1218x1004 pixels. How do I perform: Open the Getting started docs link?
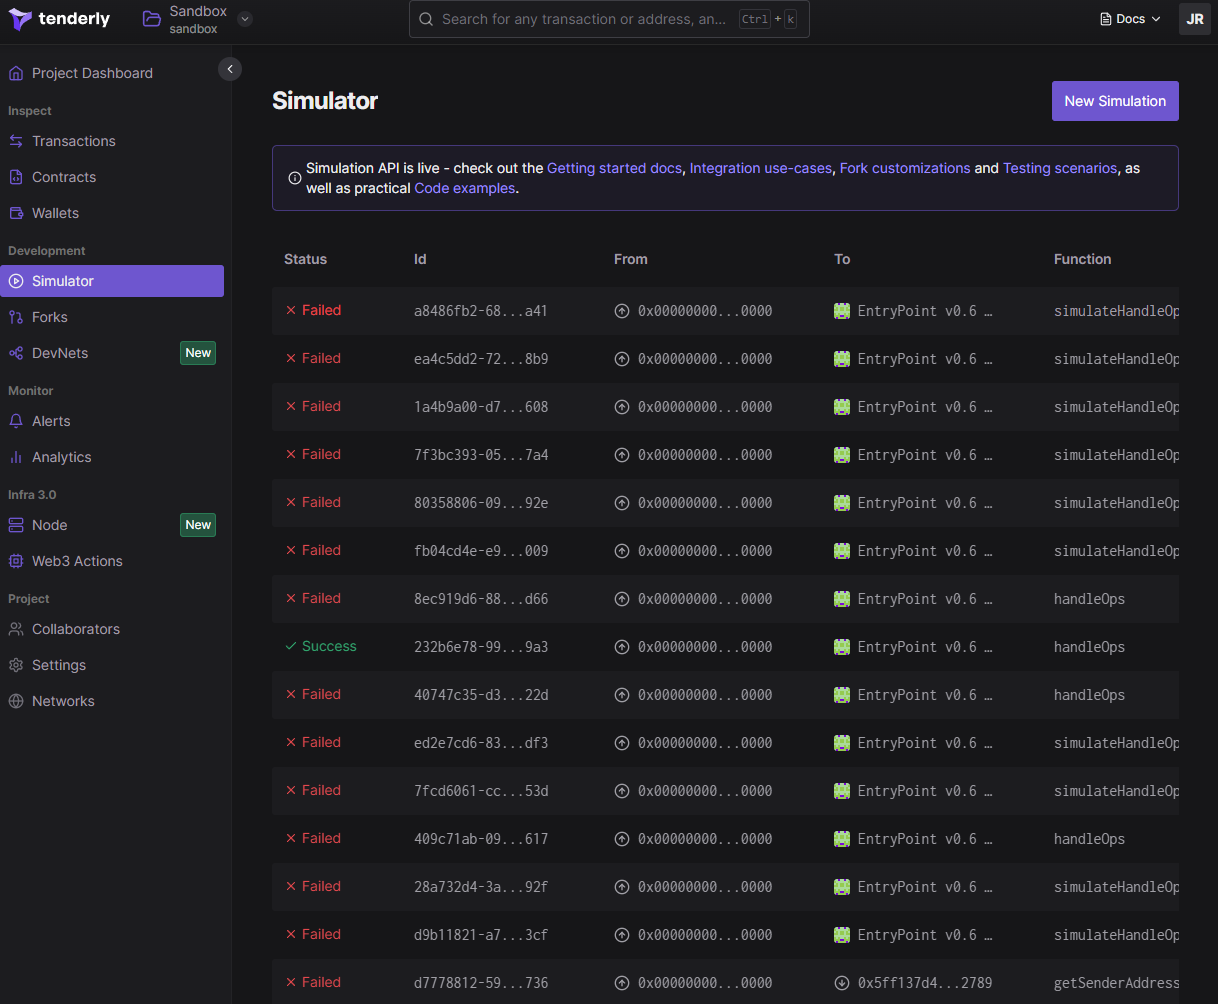614,168
